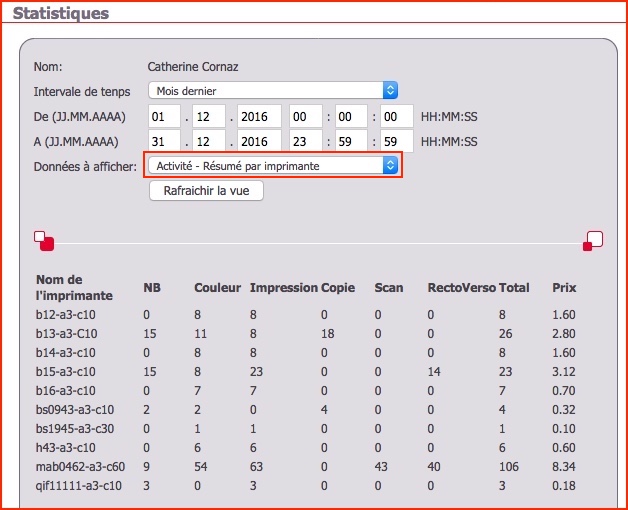628x510 pixels.
Task: Select printer row b13-a3-C10
Action: point(306,333)
